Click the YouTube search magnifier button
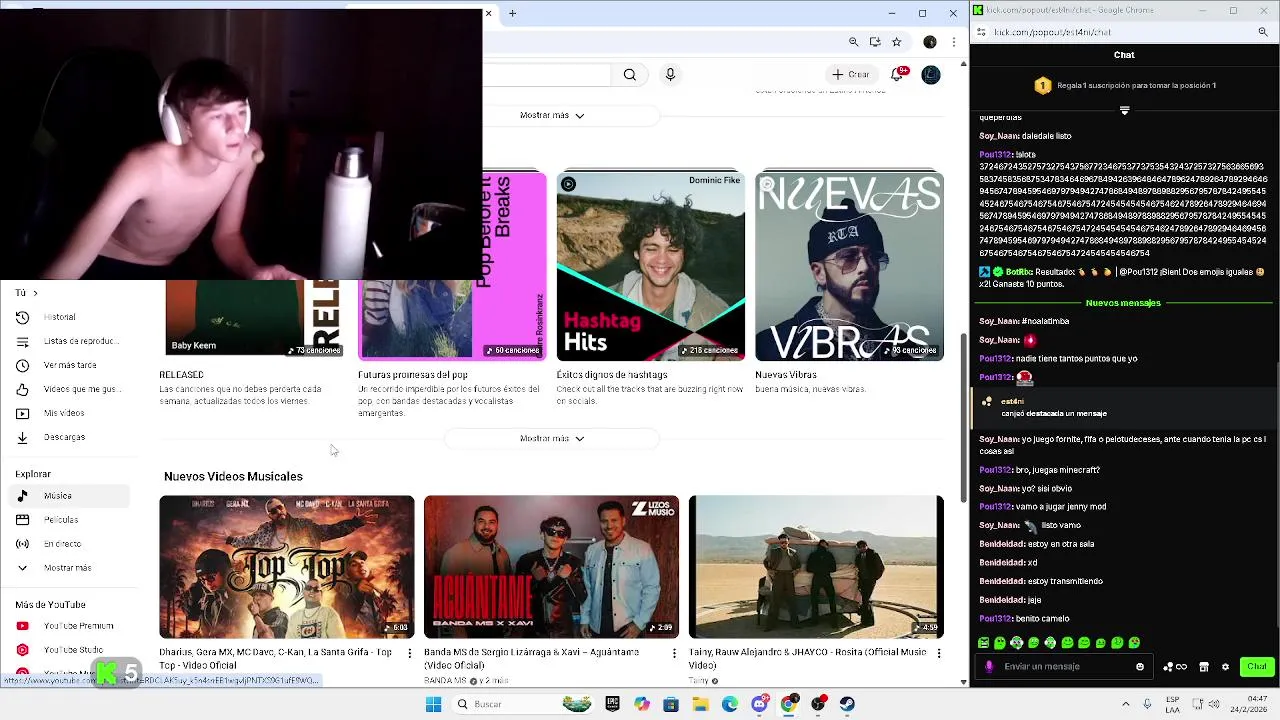The width and height of the screenshot is (1280, 720). point(630,74)
